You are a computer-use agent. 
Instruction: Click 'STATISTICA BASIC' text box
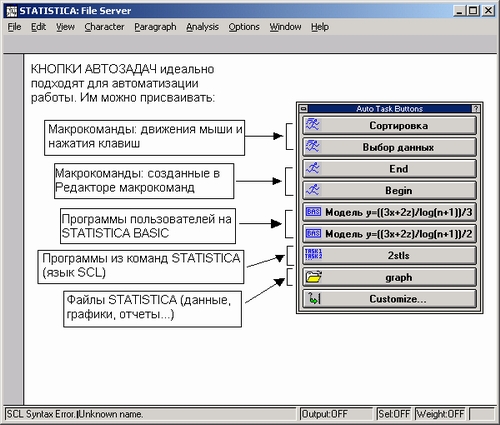tap(148, 226)
